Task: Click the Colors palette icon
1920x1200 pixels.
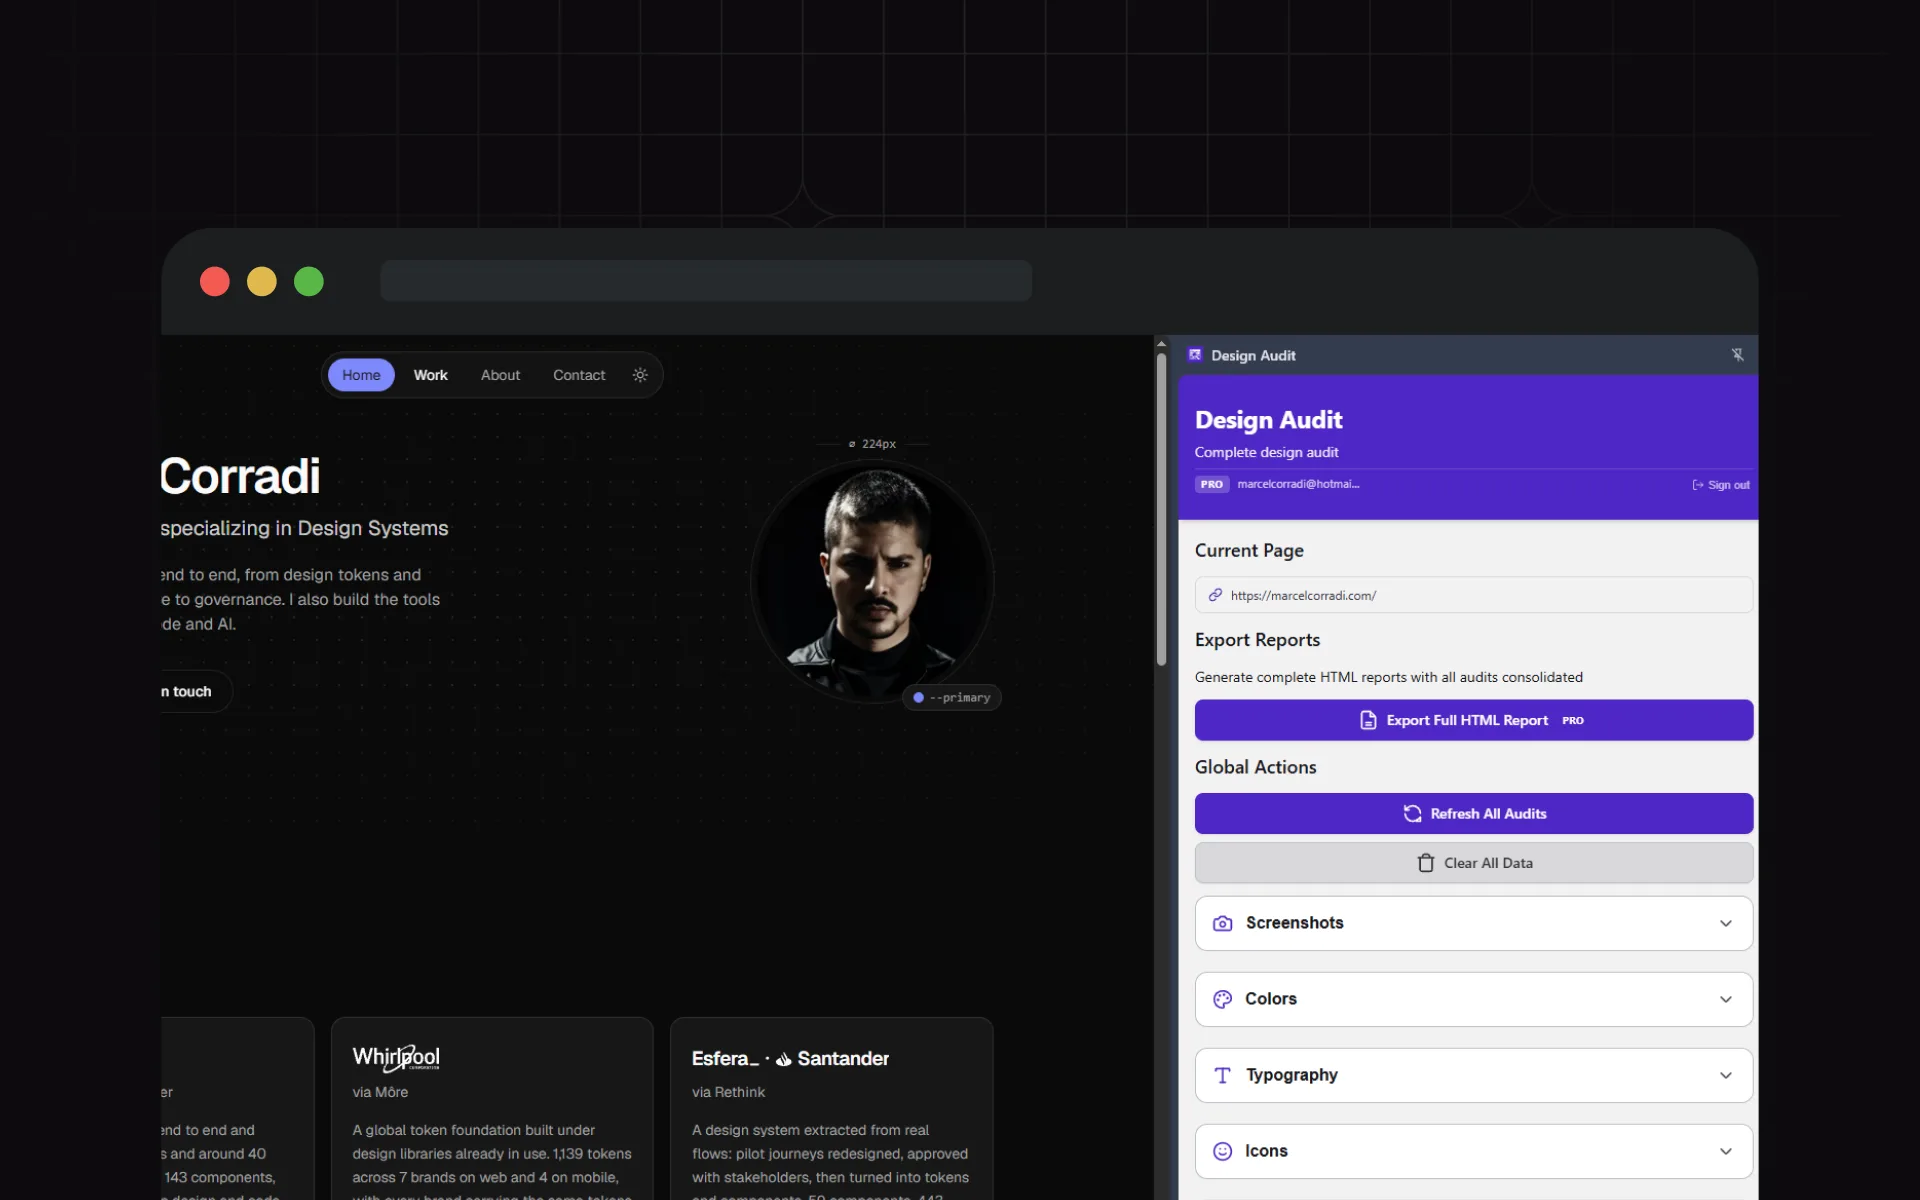Action: (1222, 999)
